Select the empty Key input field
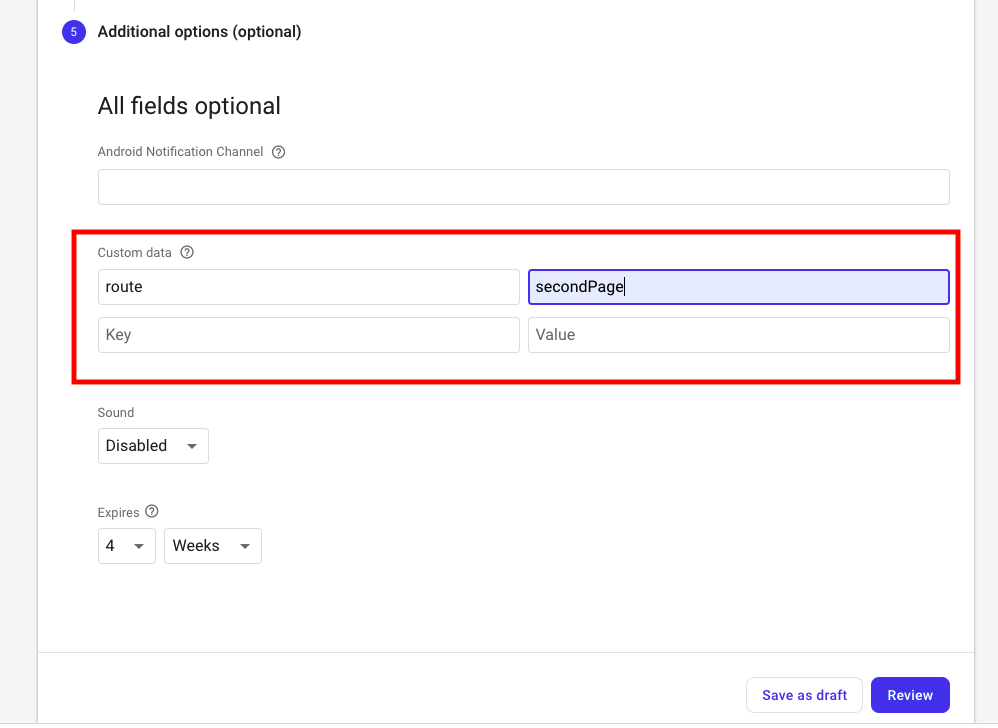 [x=308, y=335]
